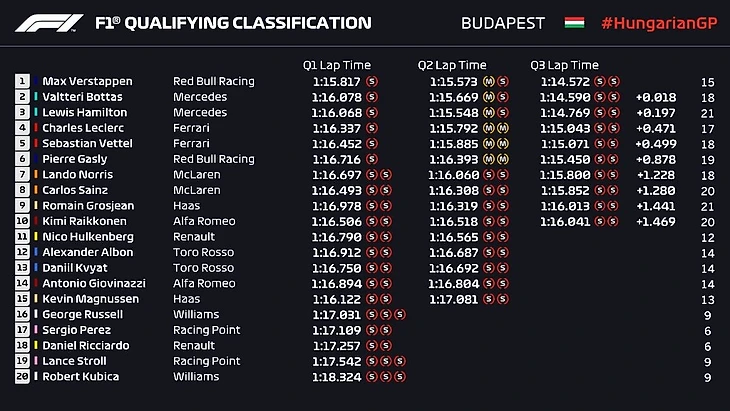Click soft tyre icon beside Hulkenberg's Q2 time
Image resolution: width=730 pixels, height=411 pixels.
pyautogui.click(x=490, y=237)
